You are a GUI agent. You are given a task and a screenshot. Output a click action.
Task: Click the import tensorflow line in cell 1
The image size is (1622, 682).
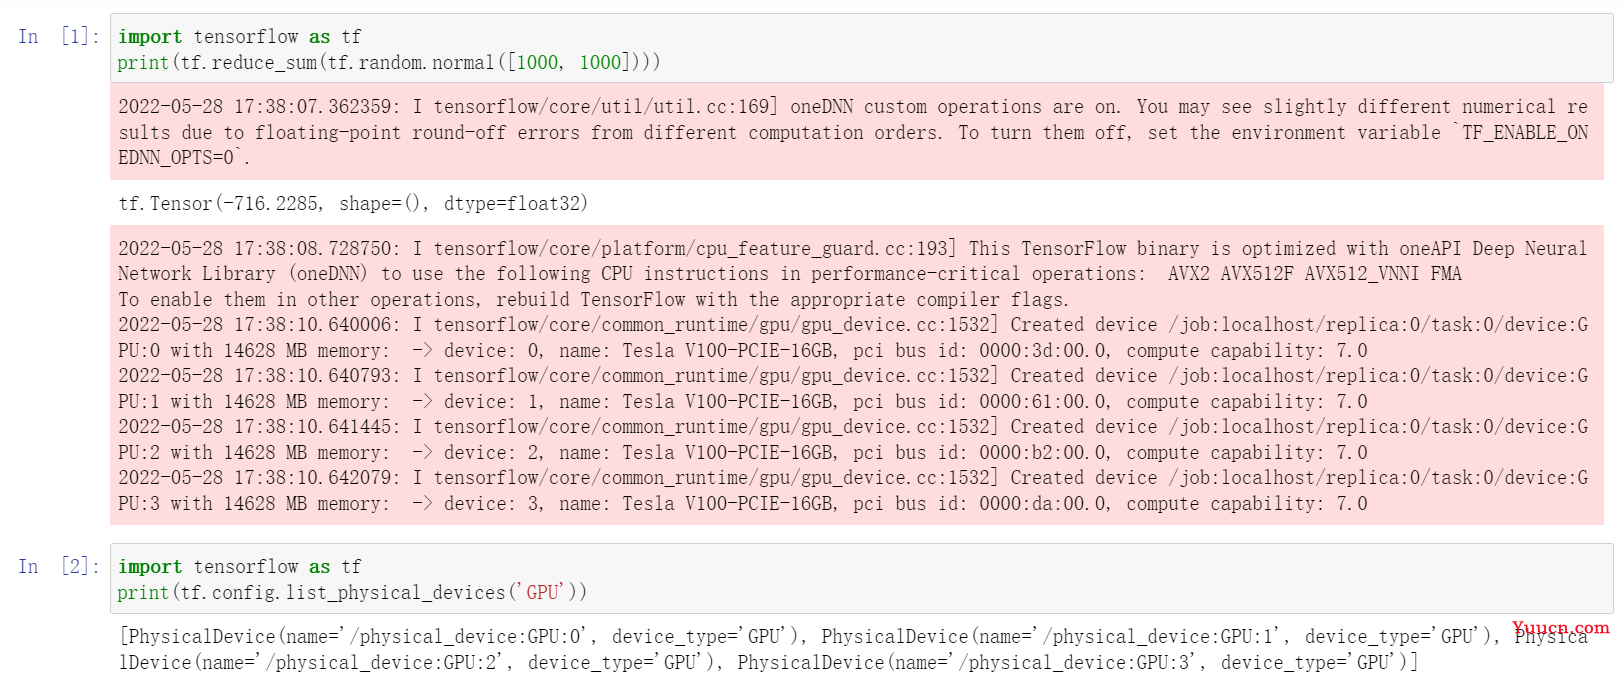point(240,37)
